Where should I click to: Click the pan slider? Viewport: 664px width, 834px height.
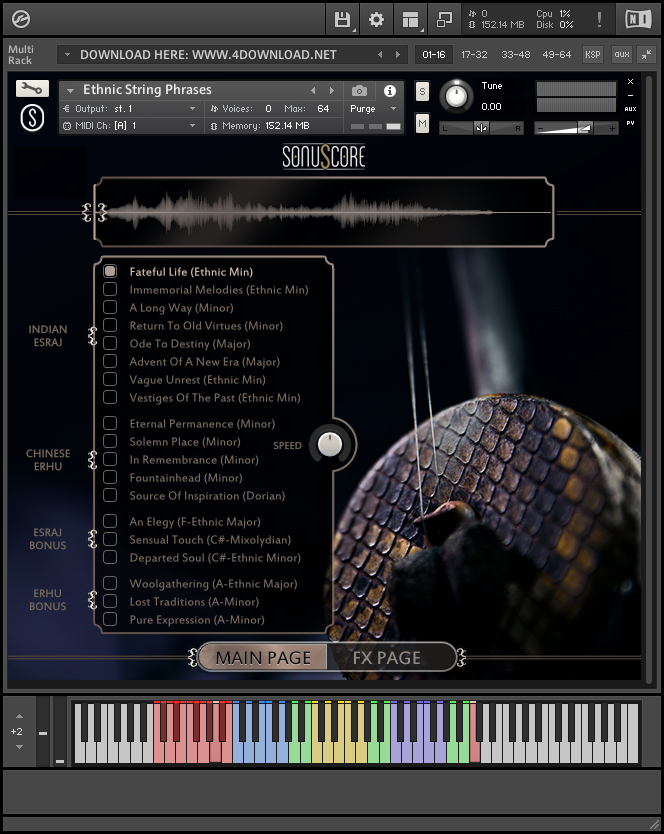(x=481, y=128)
